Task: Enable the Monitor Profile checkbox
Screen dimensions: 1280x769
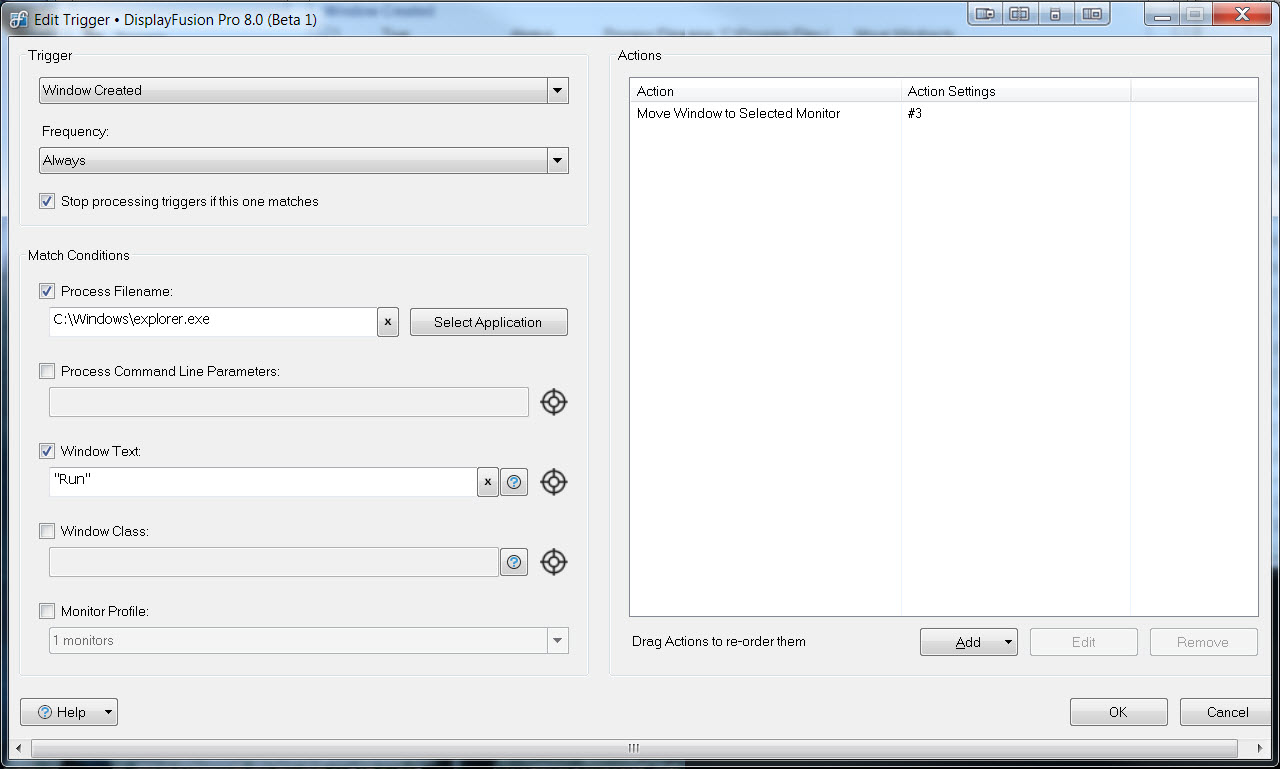Action: (47, 611)
